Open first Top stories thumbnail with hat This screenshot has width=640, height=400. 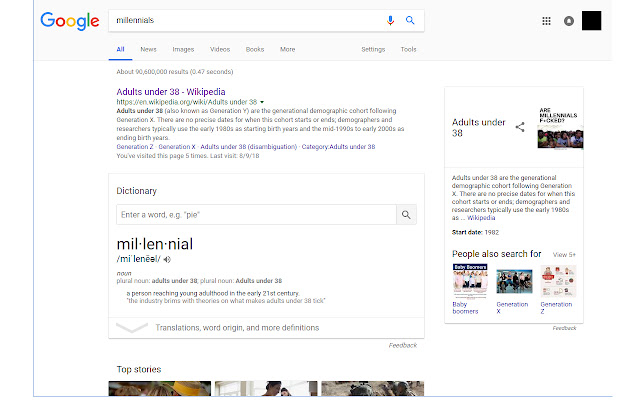(x=160, y=388)
